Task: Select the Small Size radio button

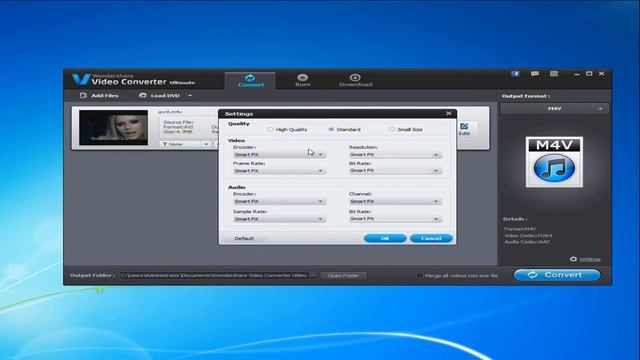Action: coord(392,129)
